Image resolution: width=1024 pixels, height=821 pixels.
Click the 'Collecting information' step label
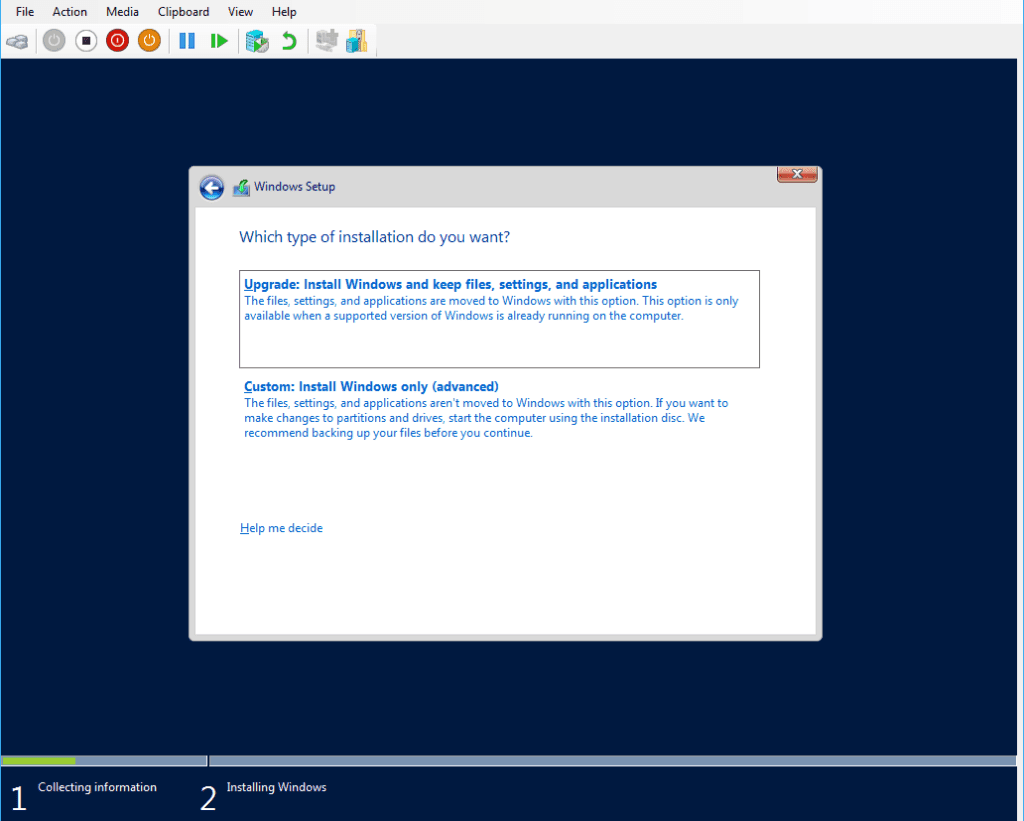click(97, 787)
